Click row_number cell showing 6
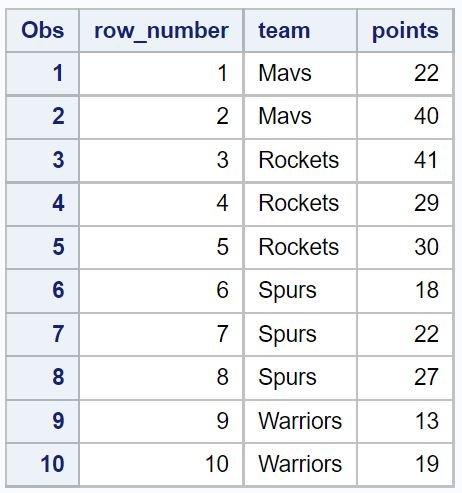Image resolution: width=462 pixels, height=493 pixels. click(161, 291)
